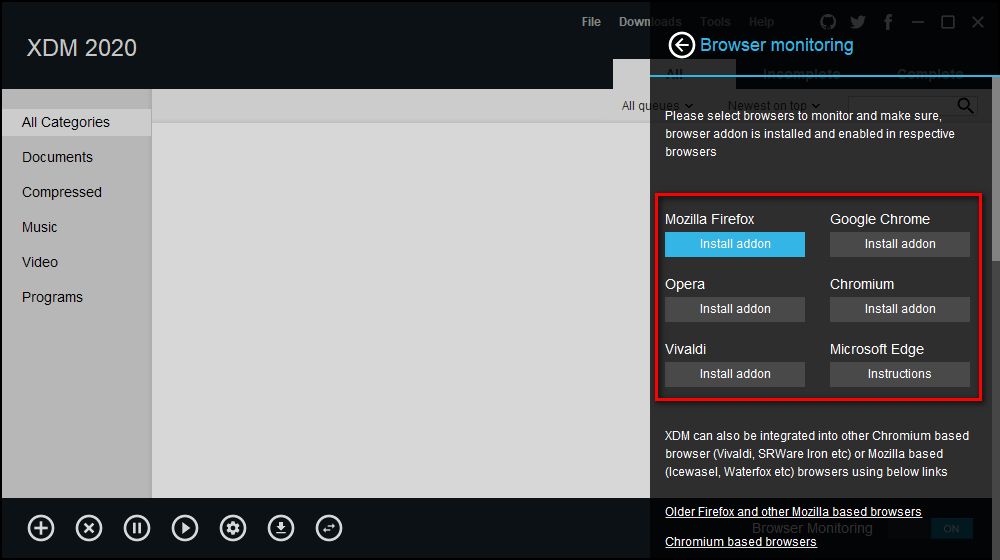Install addon for Vivaldi

coord(735,374)
